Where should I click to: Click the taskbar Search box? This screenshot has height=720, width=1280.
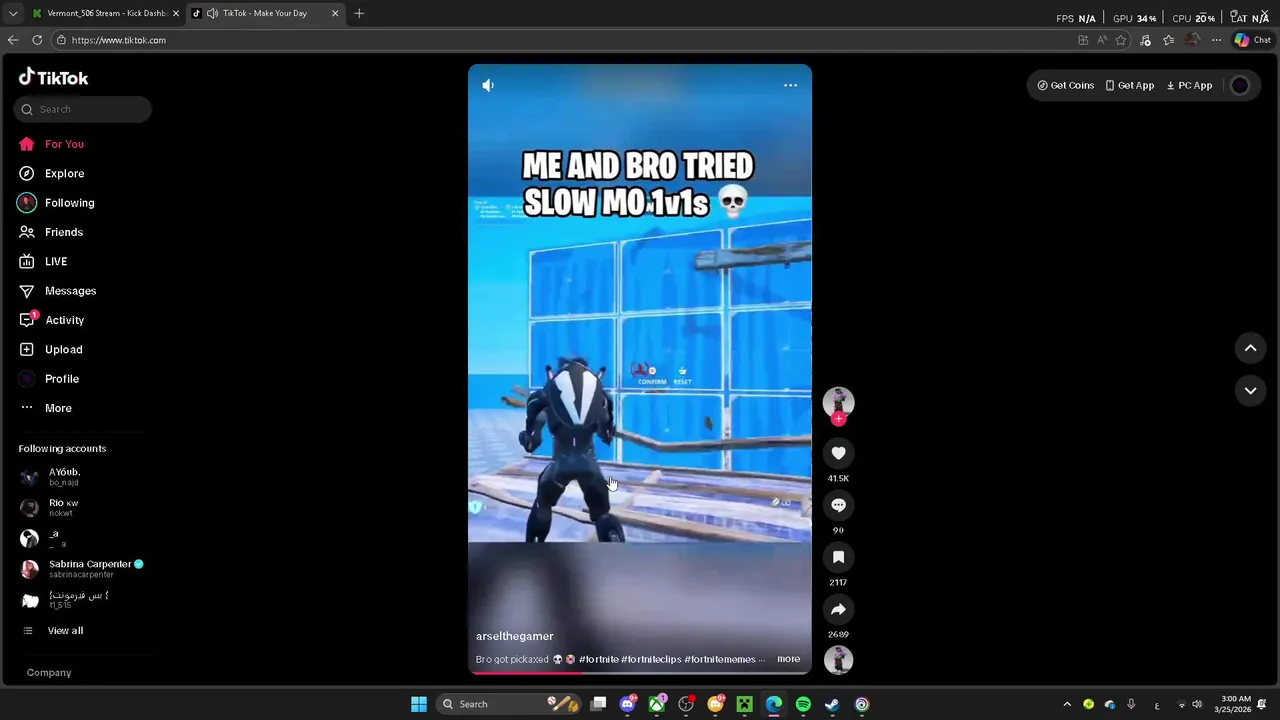pyautogui.click(x=508, y=704)
